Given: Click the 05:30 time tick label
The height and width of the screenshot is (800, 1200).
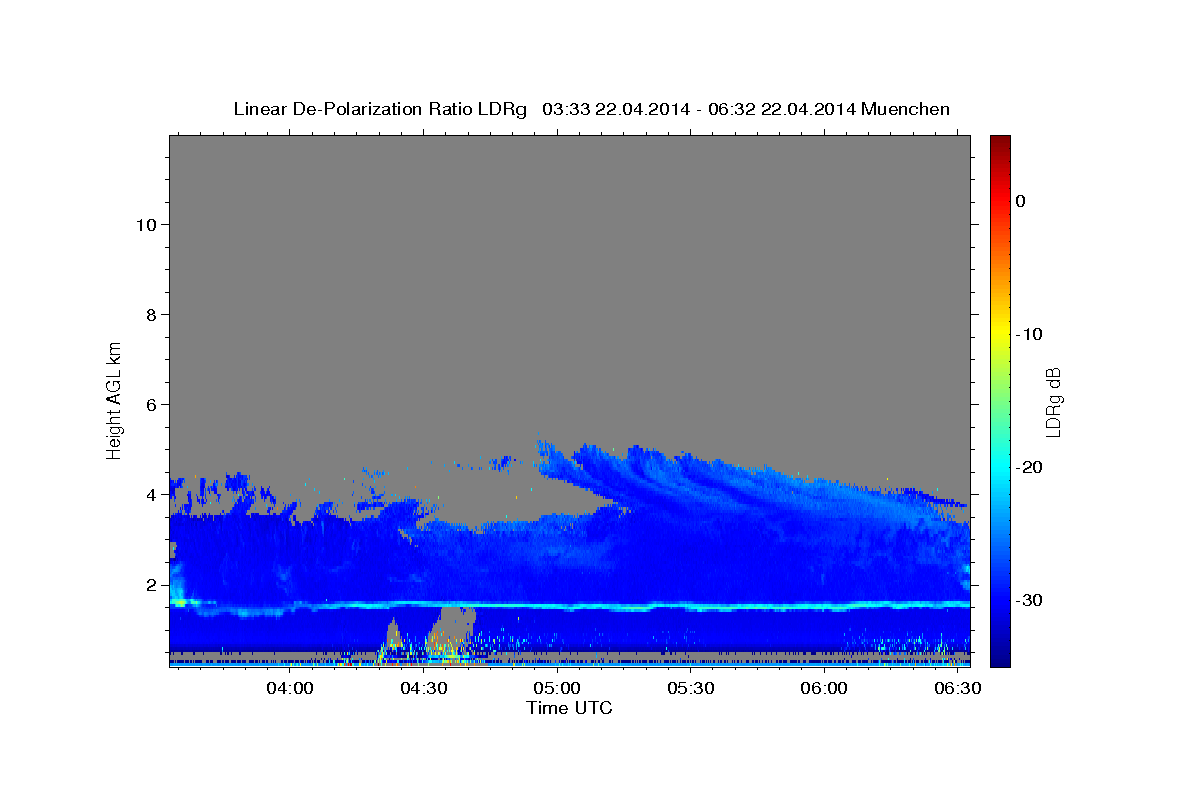Looking at the screenshot, I should tap(690, 689).
